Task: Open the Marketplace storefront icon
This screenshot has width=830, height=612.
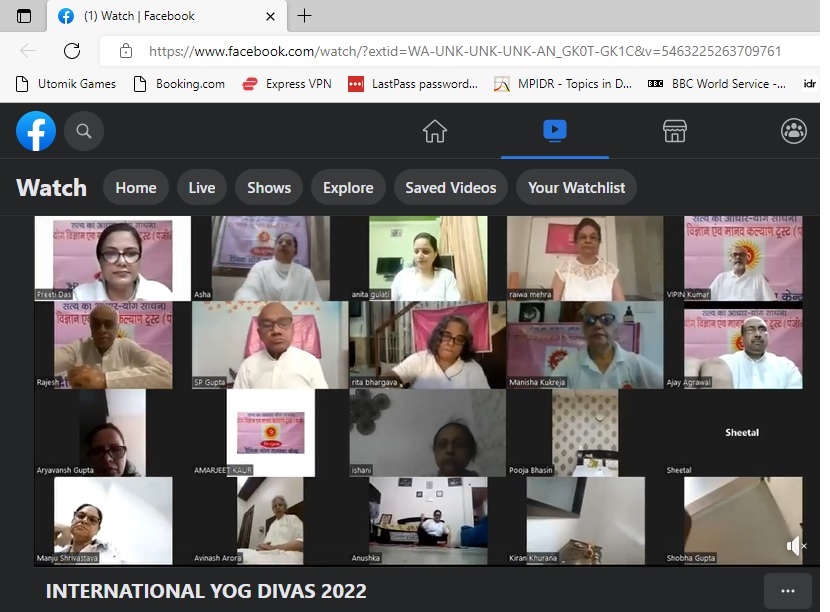Action: (675, 131)
